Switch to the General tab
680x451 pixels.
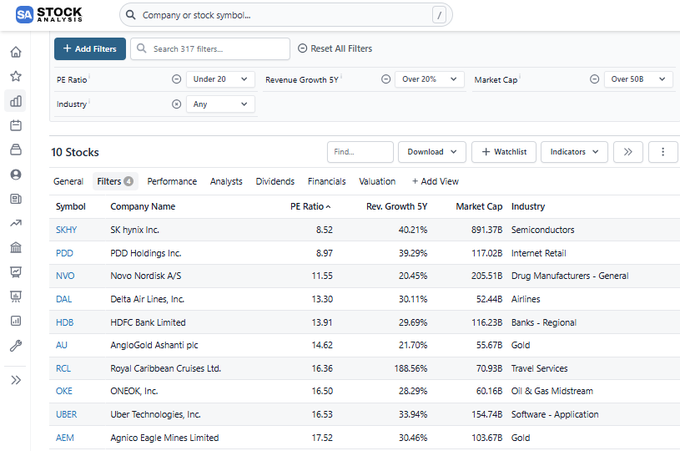68,181
